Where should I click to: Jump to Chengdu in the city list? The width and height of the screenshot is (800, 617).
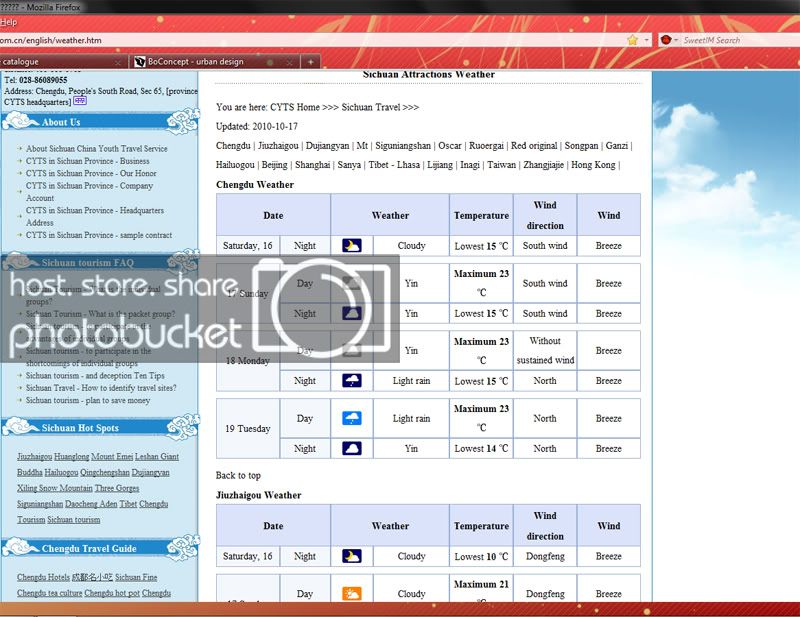coord(233,145)
